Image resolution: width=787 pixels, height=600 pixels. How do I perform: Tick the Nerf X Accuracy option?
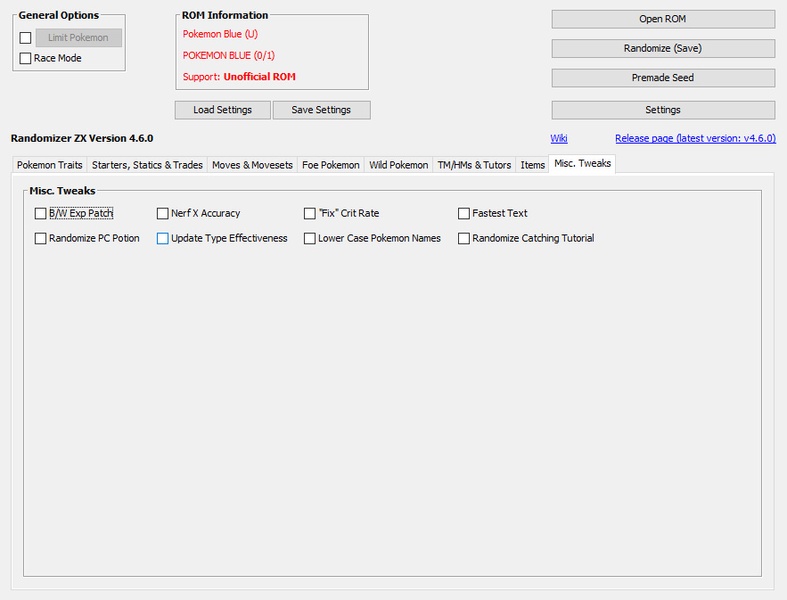tap(162, 213)
